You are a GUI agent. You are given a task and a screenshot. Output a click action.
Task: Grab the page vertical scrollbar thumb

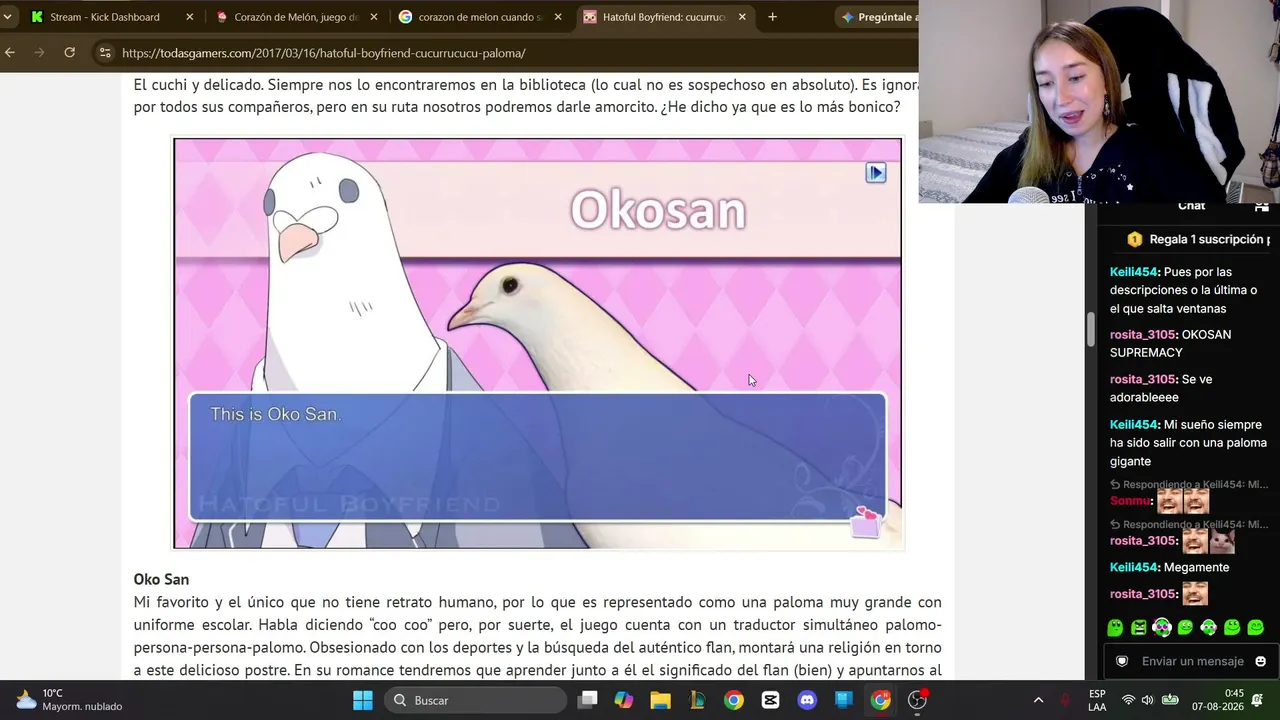tap(1091, 330)
